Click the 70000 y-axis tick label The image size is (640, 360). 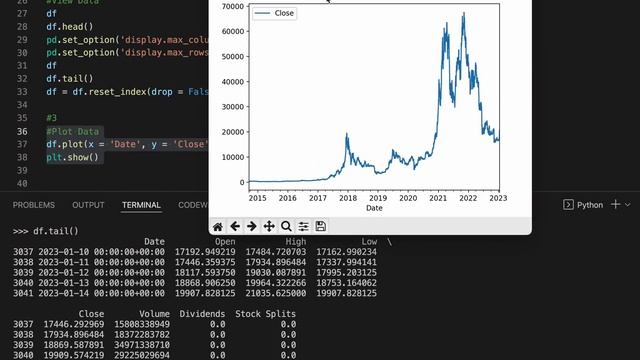(233, 6)
